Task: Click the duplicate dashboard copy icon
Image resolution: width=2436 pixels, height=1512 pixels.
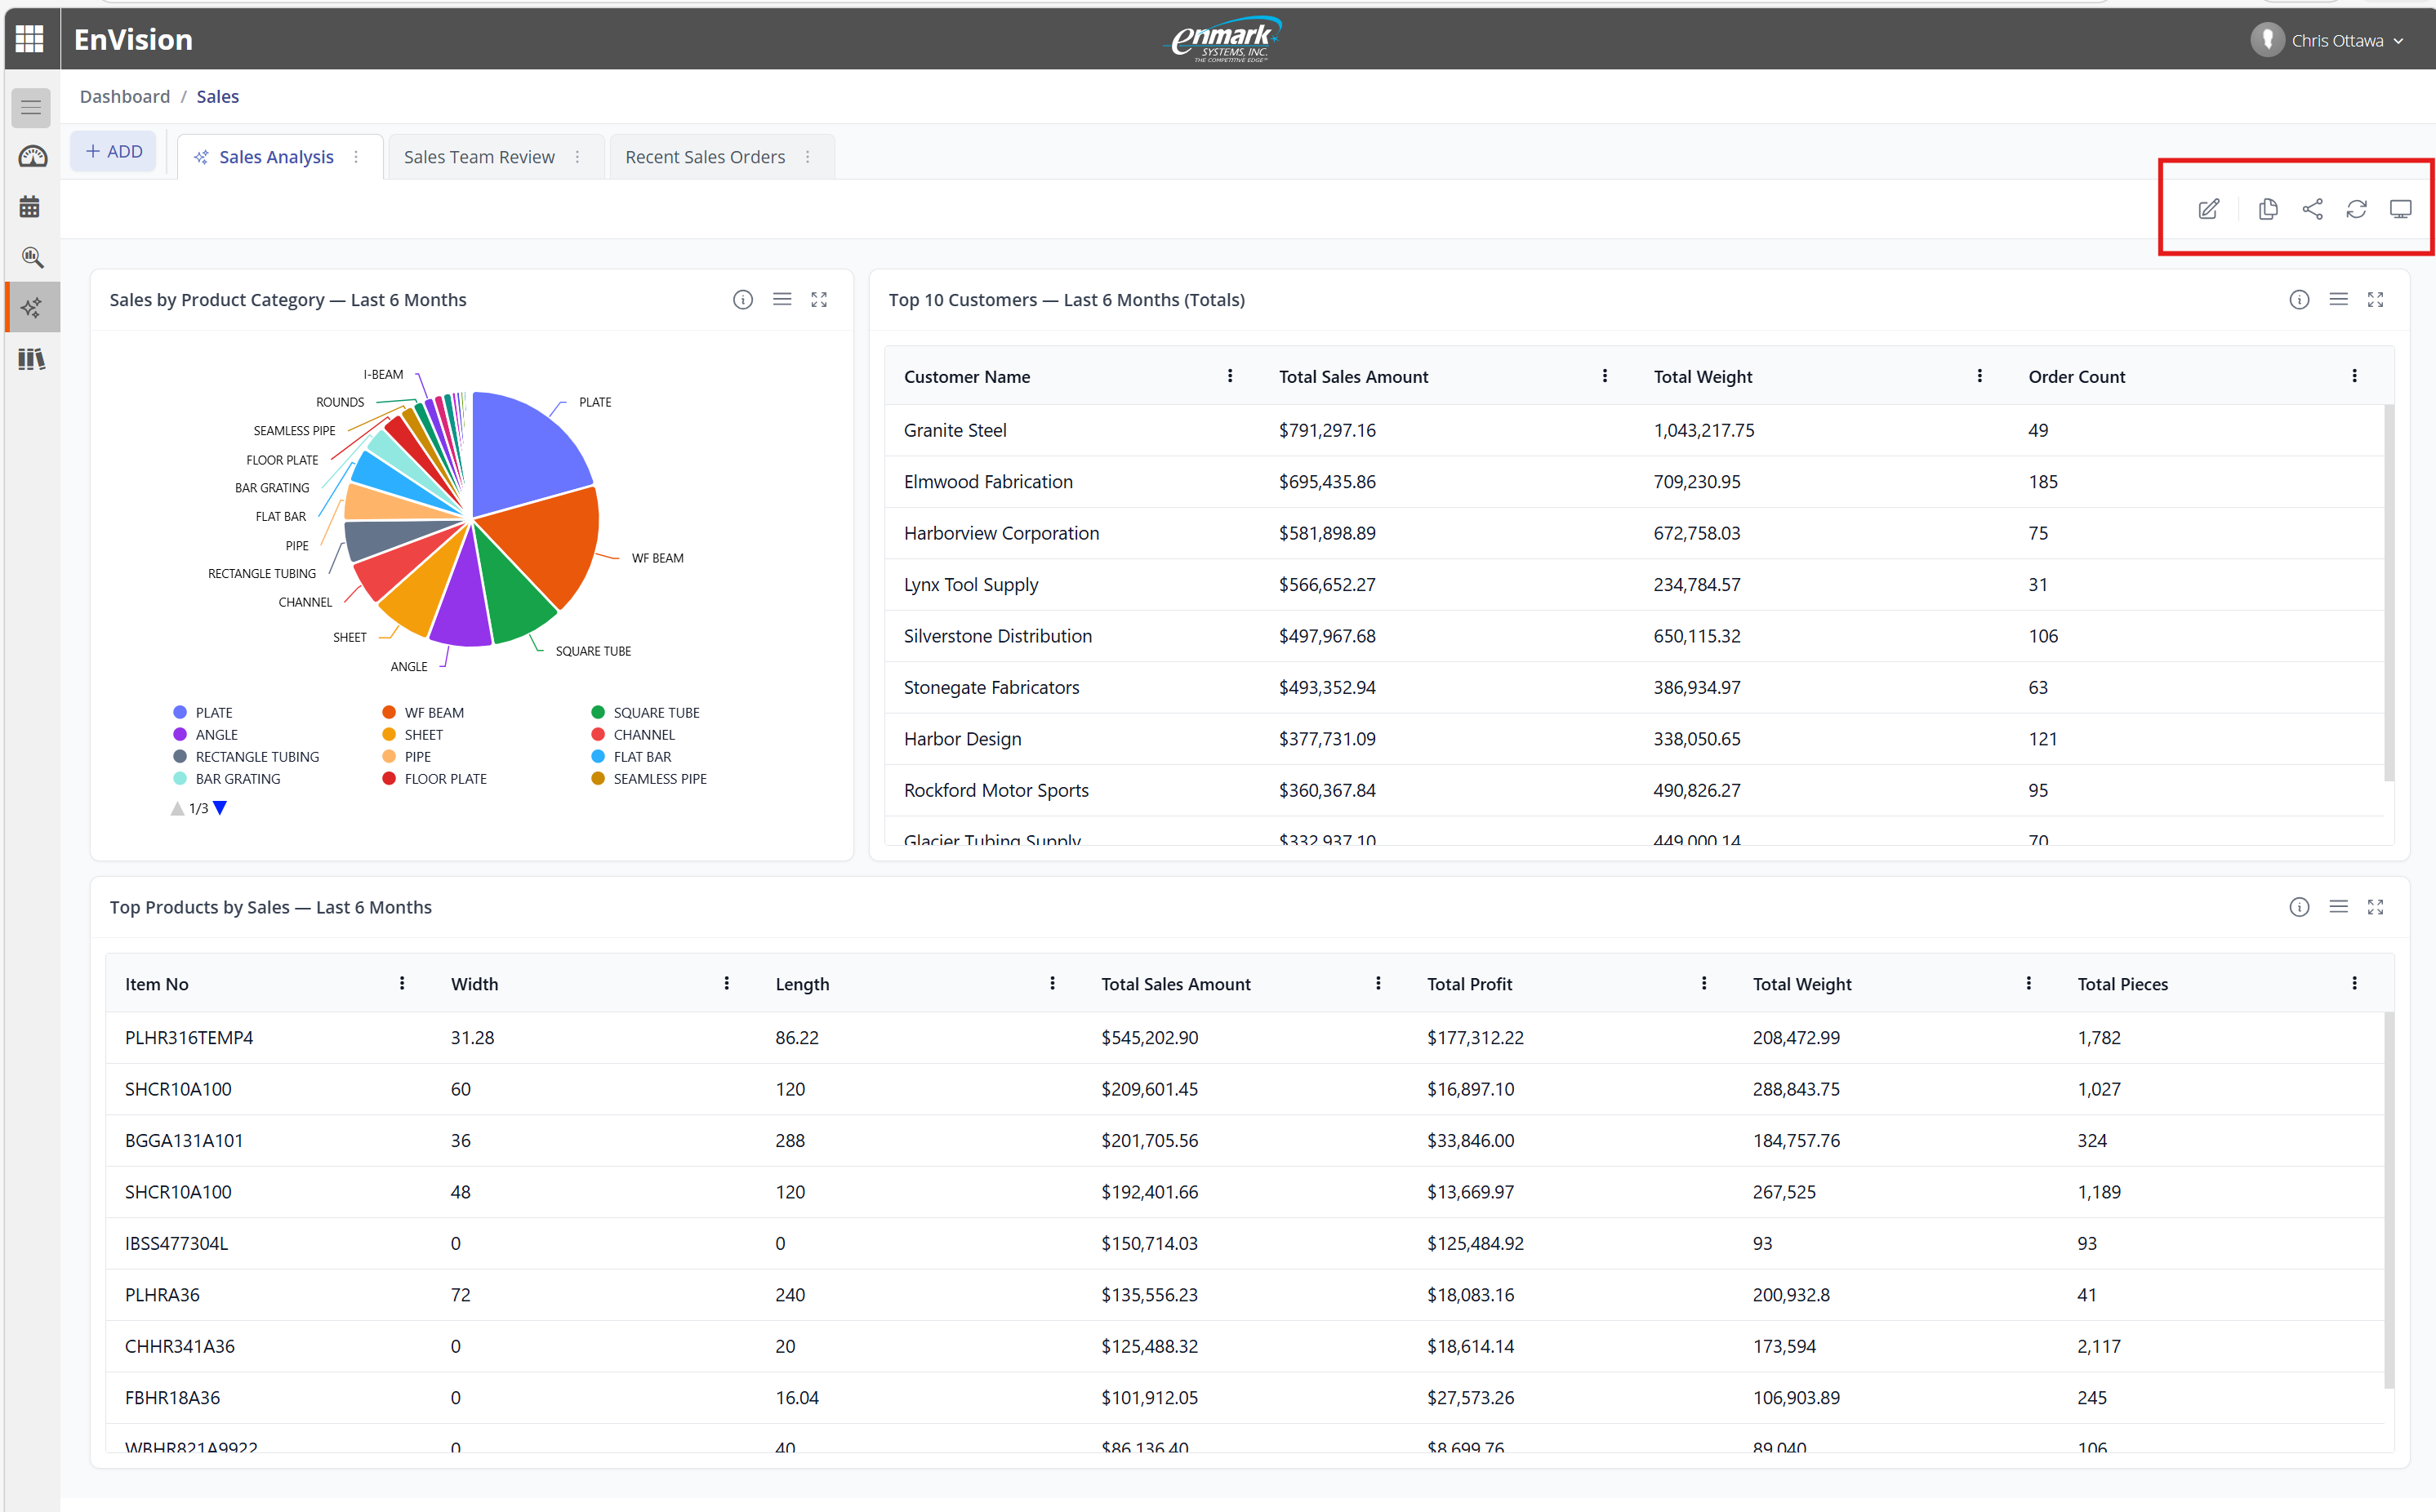Action: [2268, 209]
